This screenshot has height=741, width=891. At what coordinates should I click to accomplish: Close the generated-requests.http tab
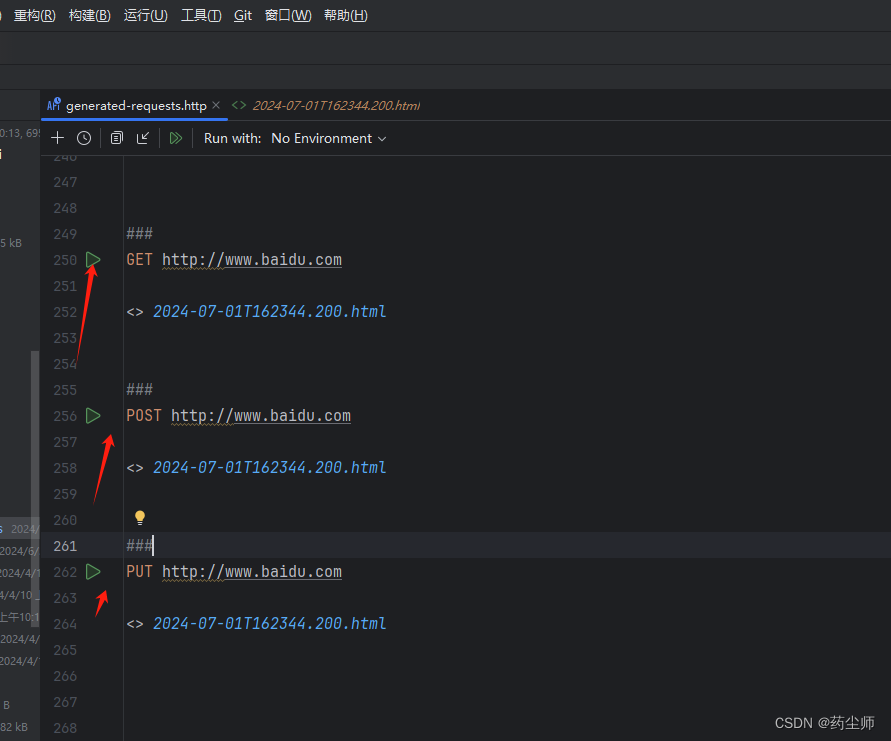point(216,104)
